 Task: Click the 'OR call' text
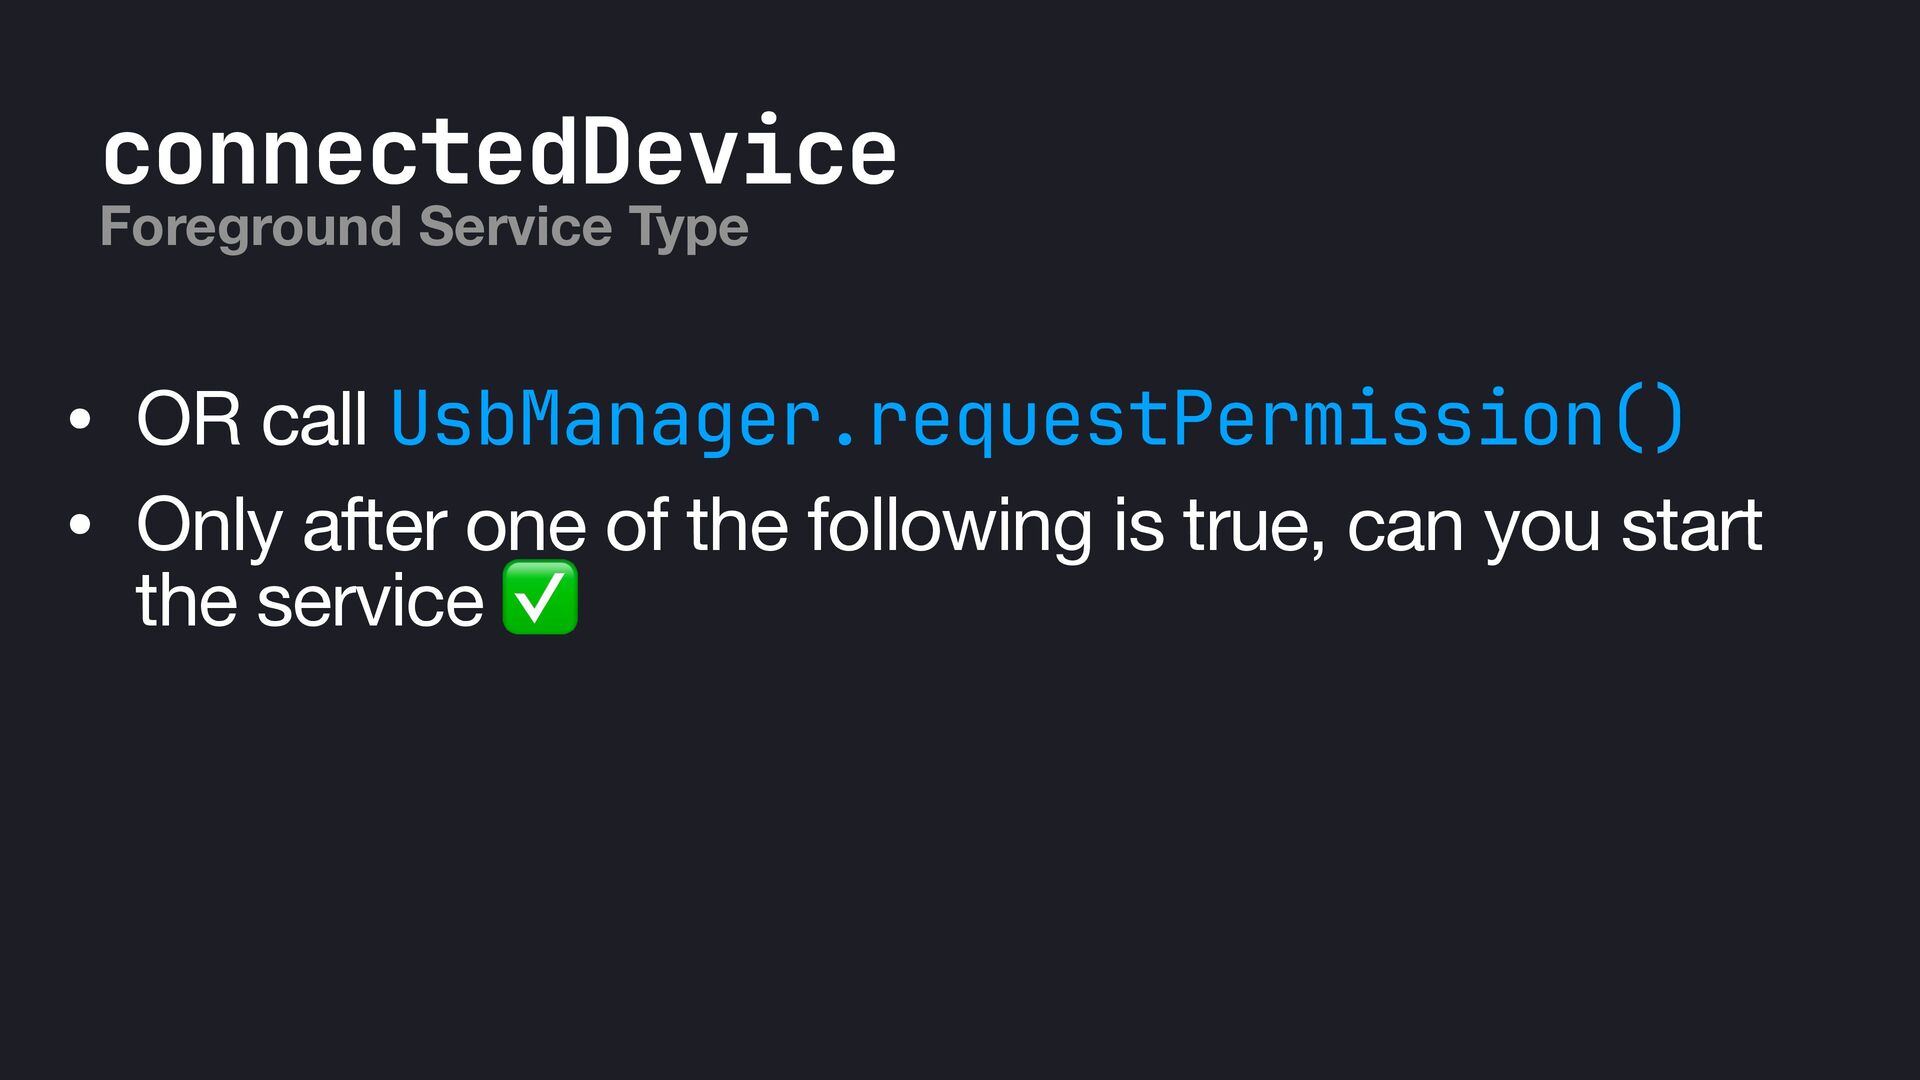pos(252,418)
